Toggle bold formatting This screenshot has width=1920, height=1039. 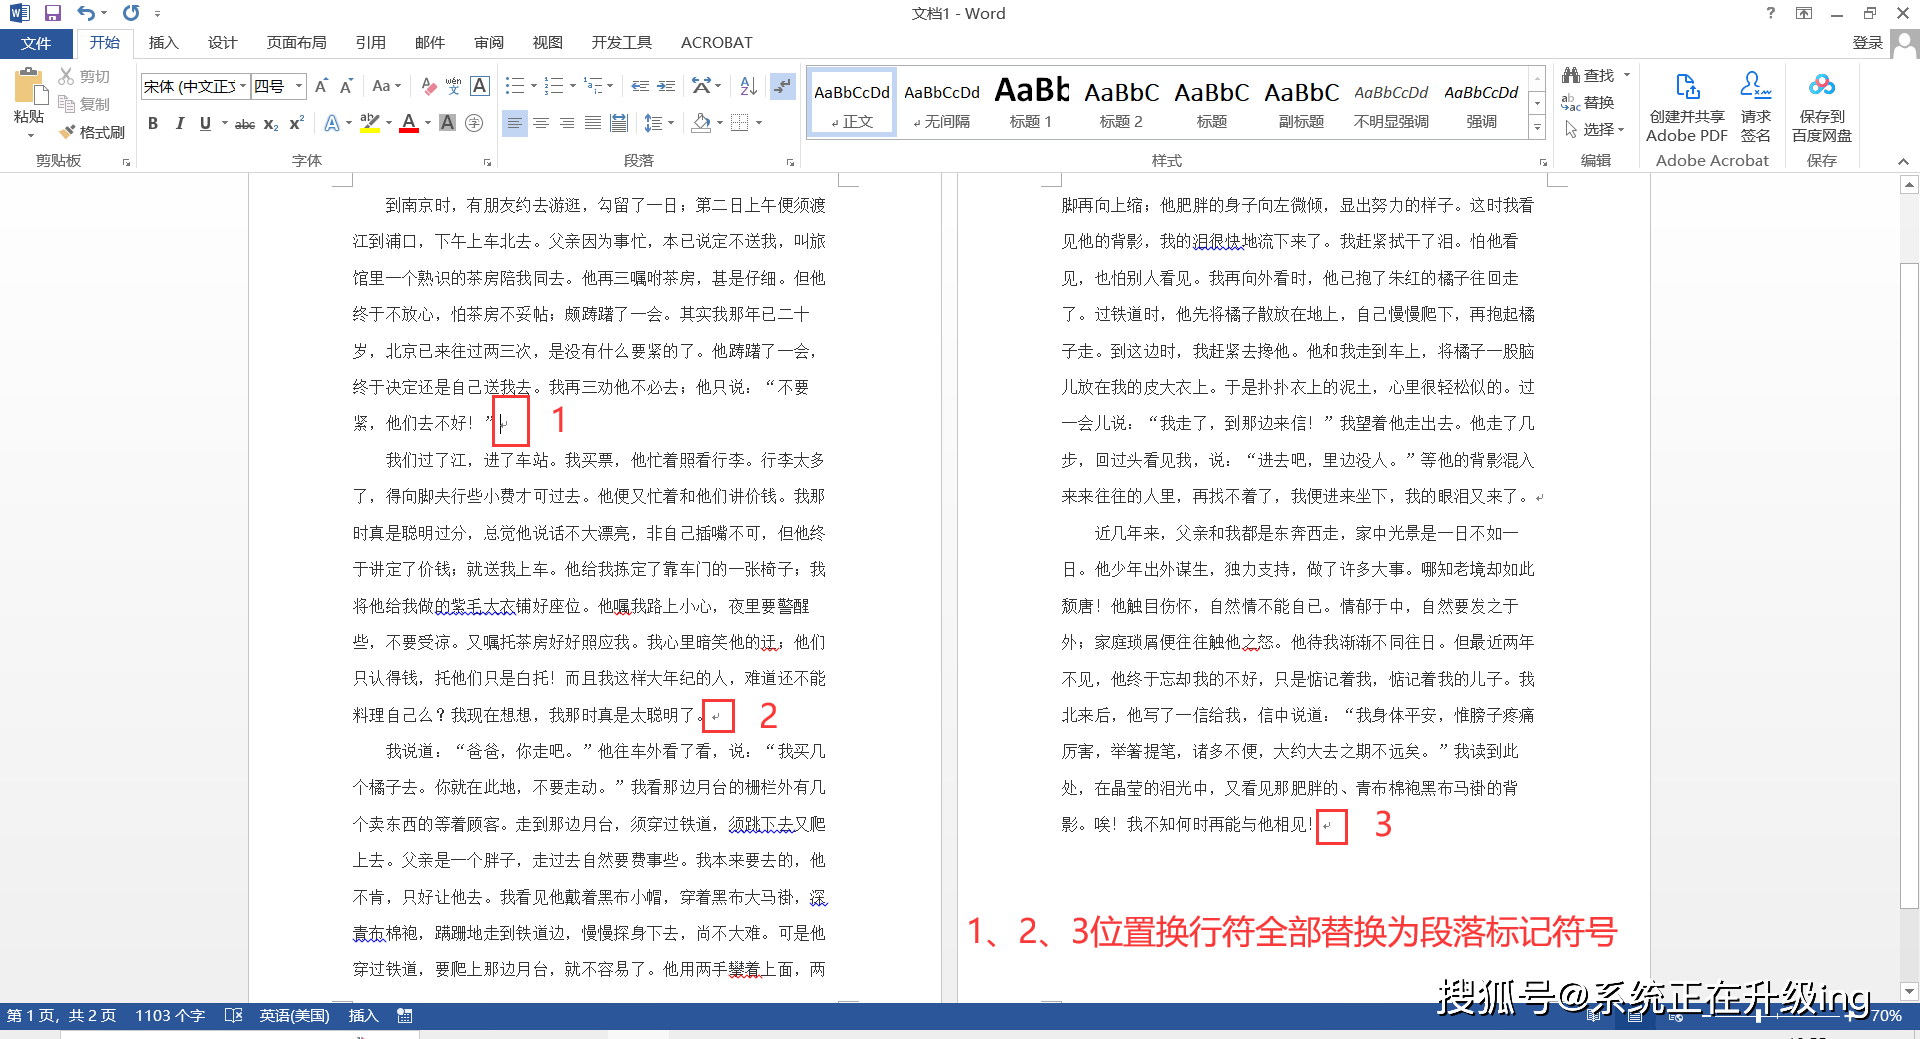(153, 123)
